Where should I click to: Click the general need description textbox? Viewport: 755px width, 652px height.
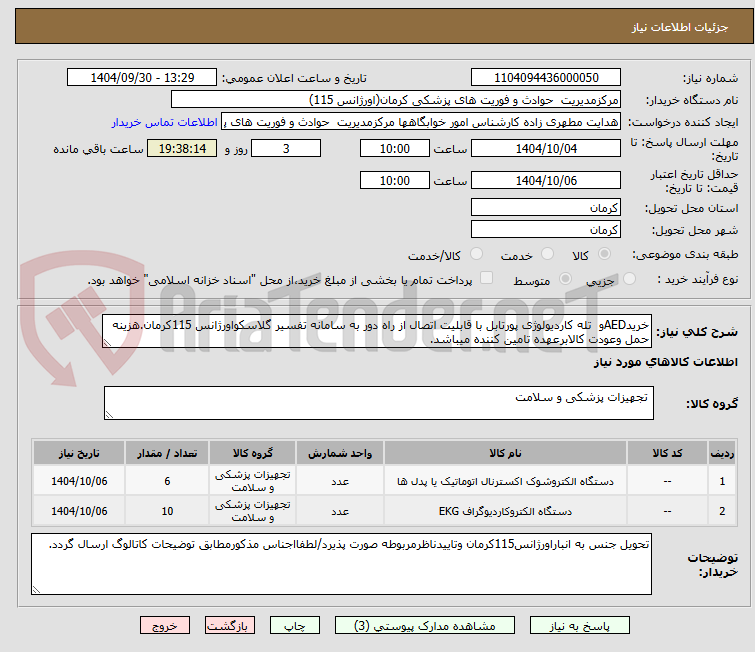coord(377,331)
